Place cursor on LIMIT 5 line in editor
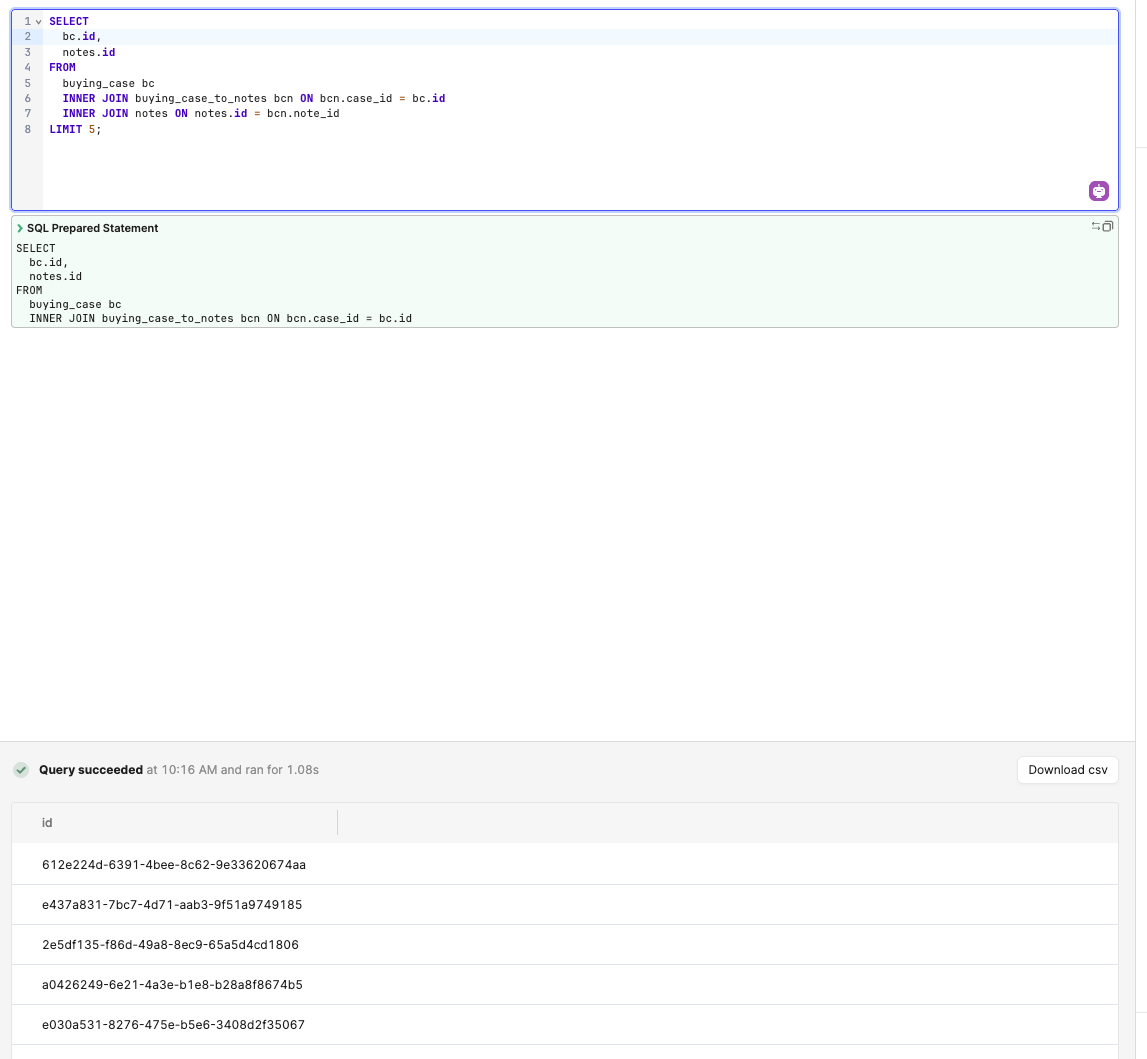This screenshot has width=1147, height=1059. (x=75, y=130)
